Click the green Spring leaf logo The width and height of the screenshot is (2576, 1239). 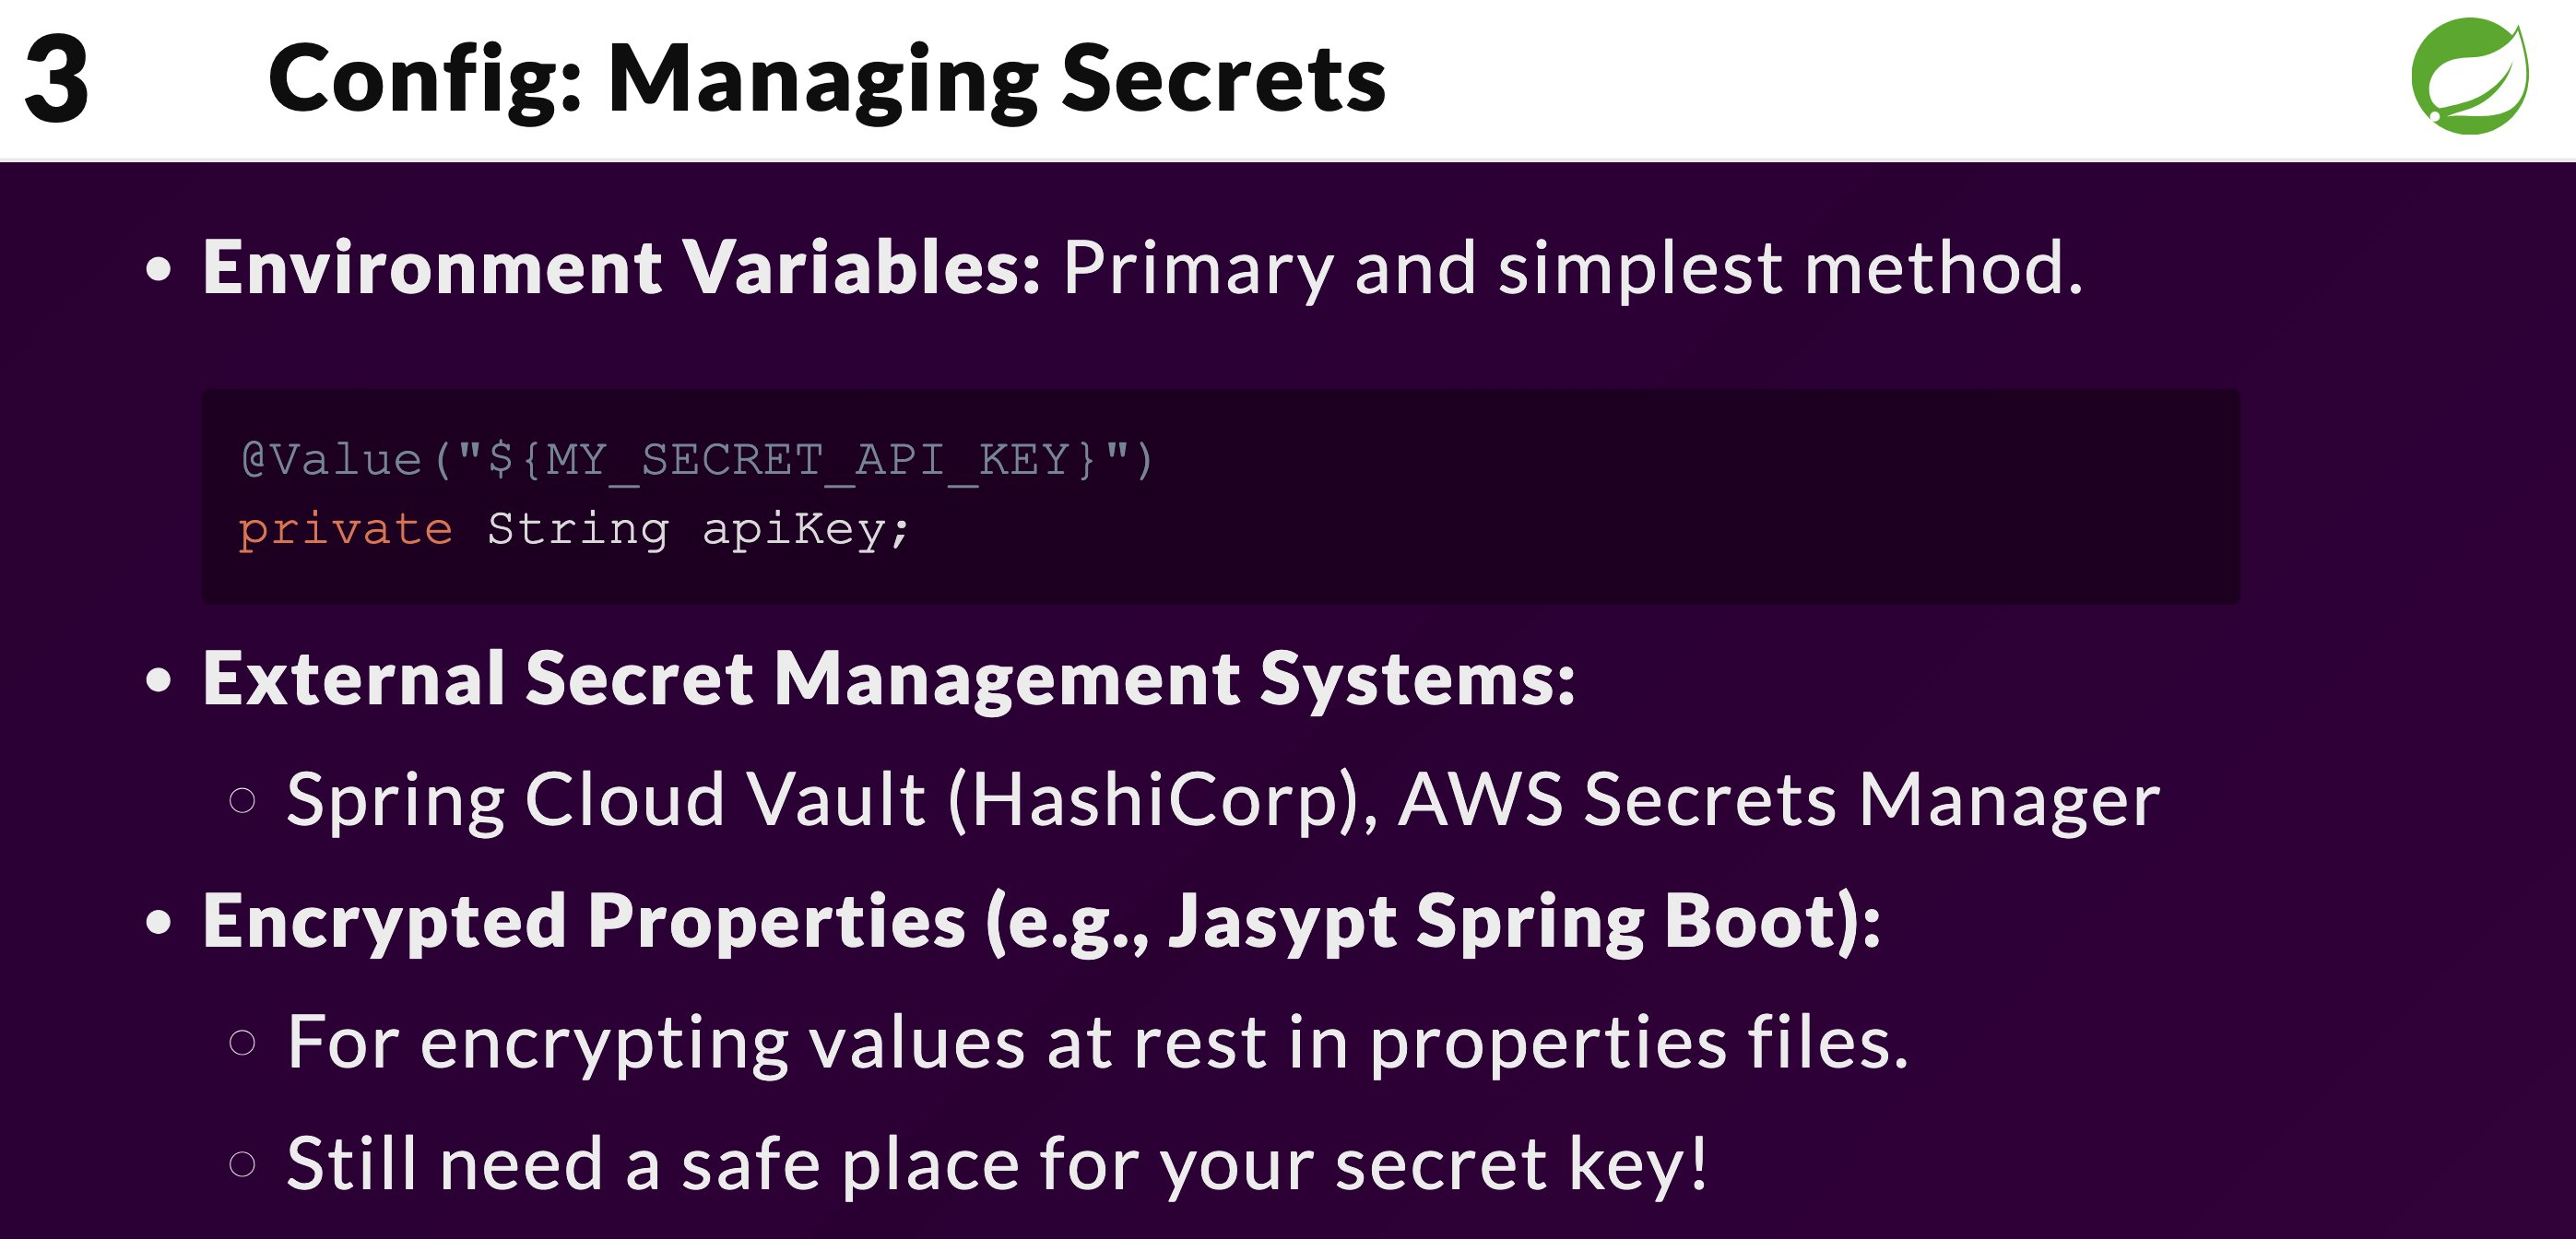pyautogui.click(x=2469, y=76)
